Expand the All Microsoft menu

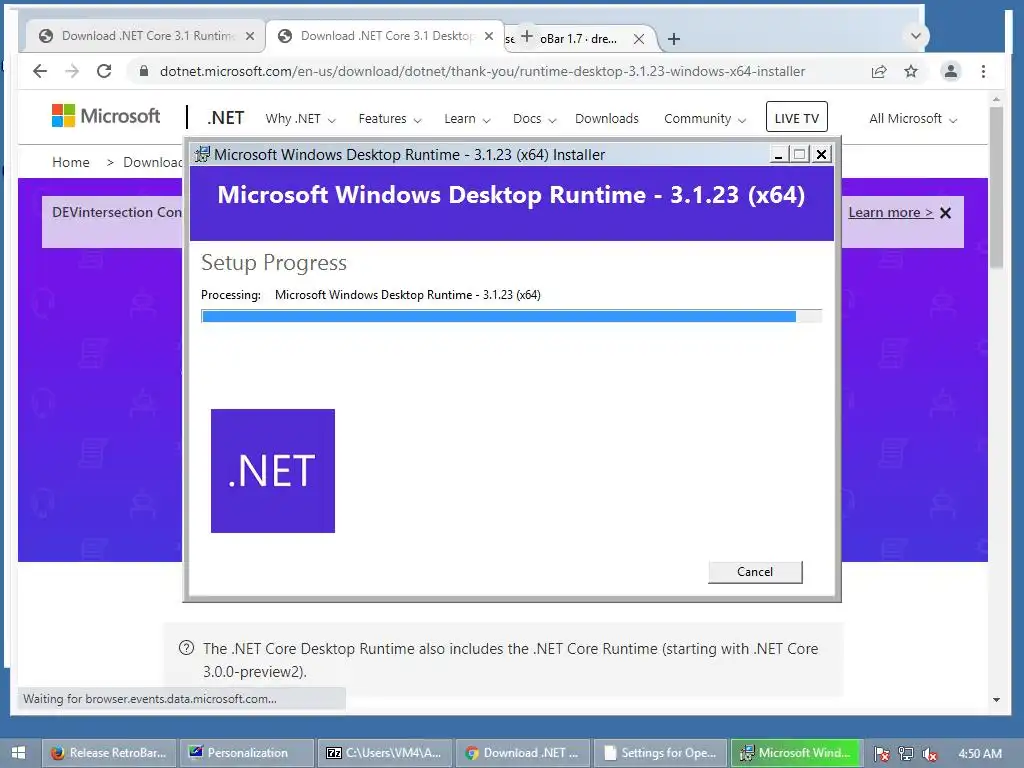tap(913, 119)
